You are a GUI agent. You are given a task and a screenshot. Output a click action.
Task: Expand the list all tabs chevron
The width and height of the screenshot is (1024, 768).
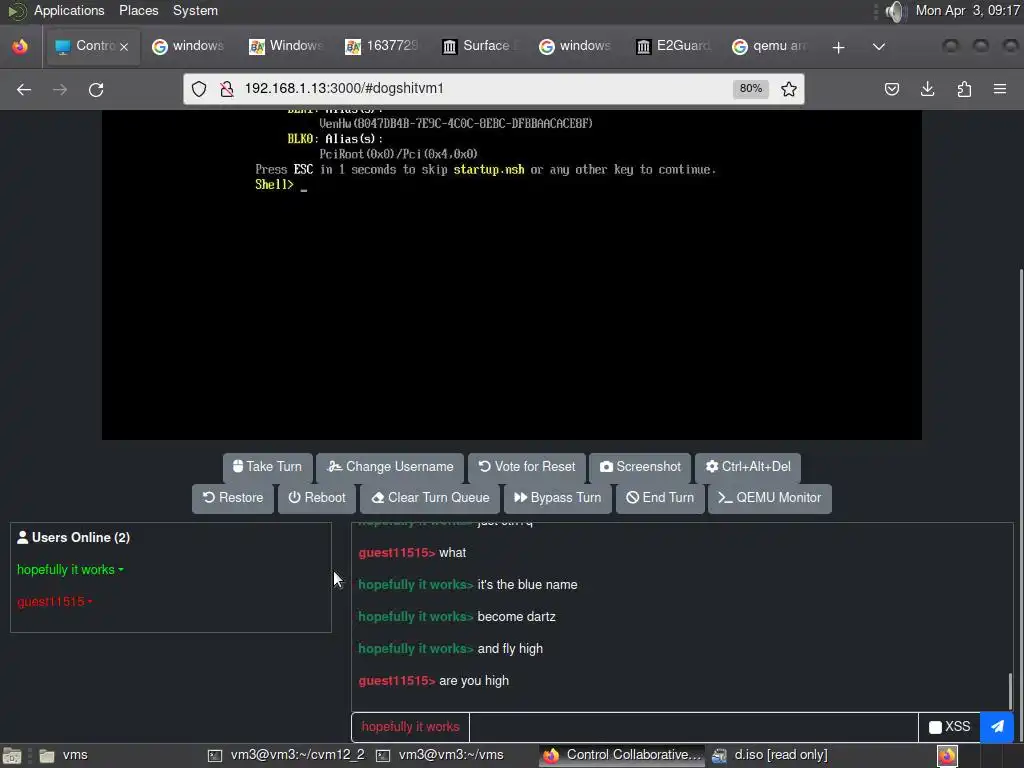tap(879, 47)
